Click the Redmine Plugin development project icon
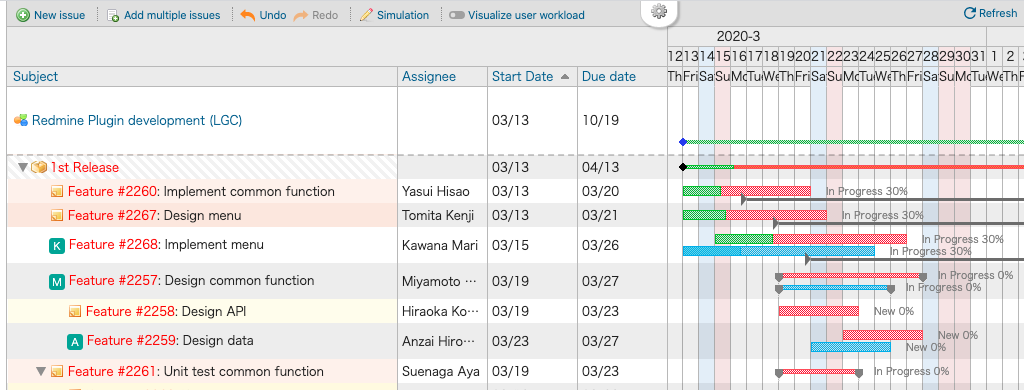This screenshot has height=390, width=1024. tap(21, 120)
